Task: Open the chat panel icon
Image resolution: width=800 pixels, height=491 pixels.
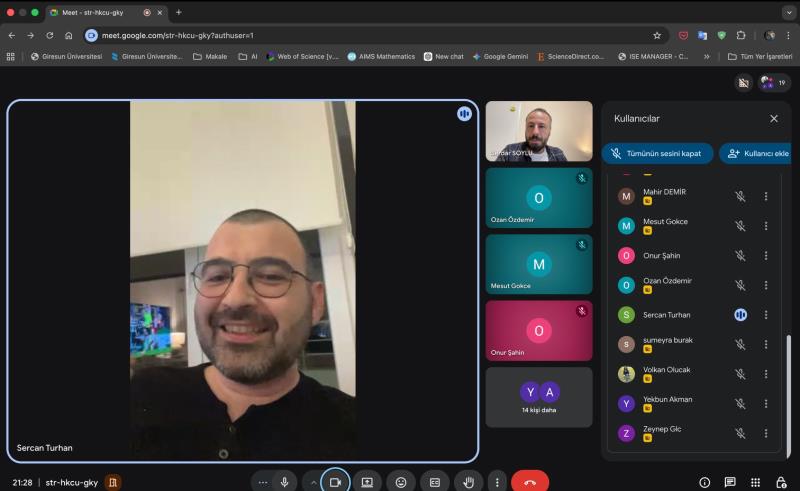Action: 730,482
